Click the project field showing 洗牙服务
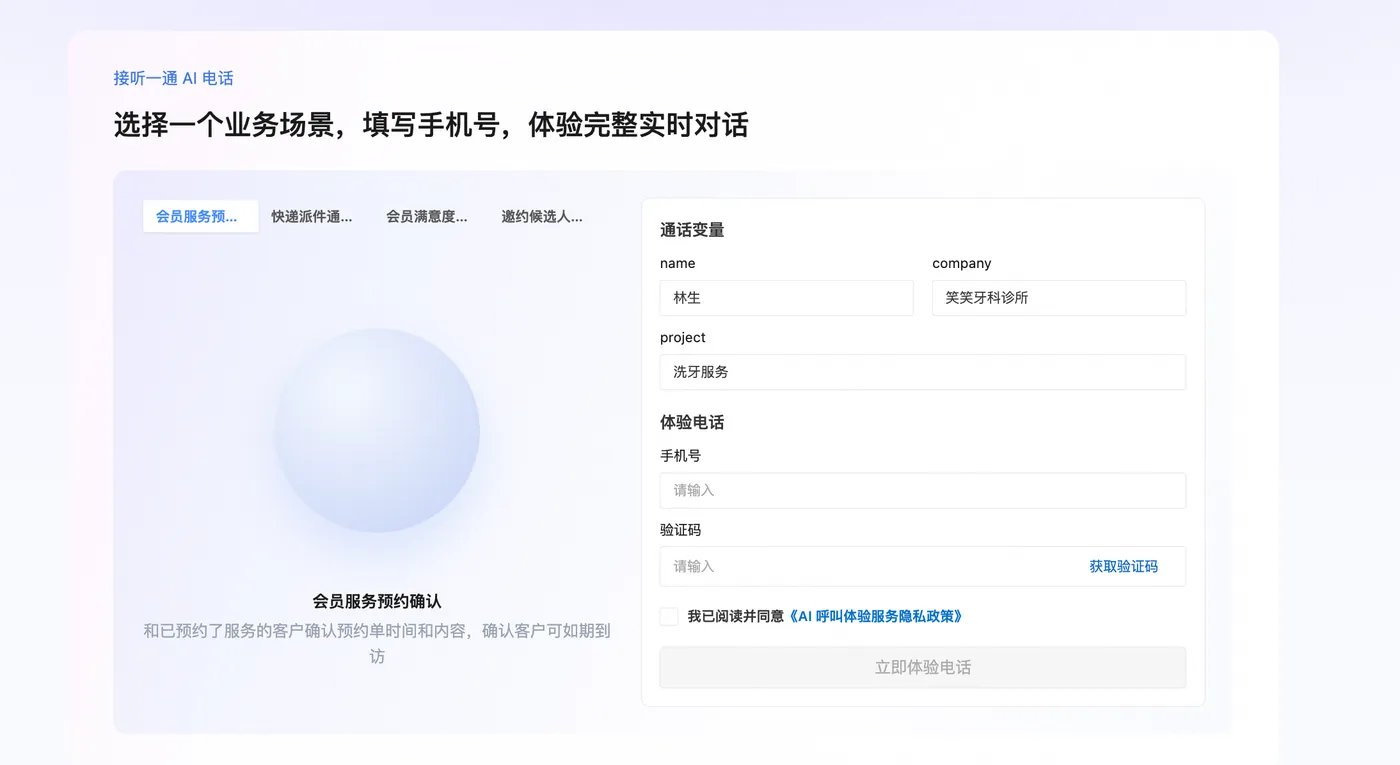This screenshot has height=765, width=1400. [923, 372]
